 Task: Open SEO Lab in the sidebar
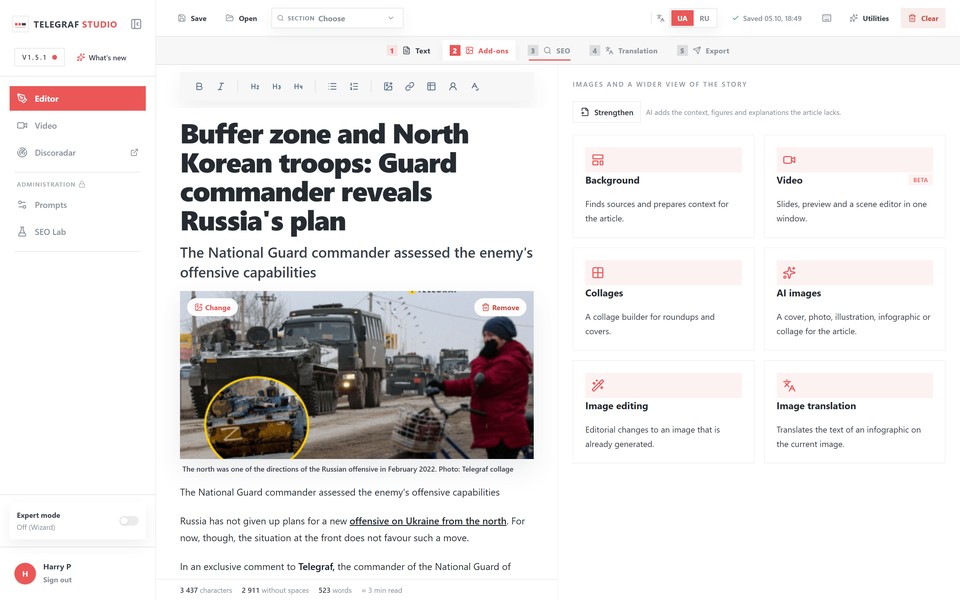click(78, 232)
